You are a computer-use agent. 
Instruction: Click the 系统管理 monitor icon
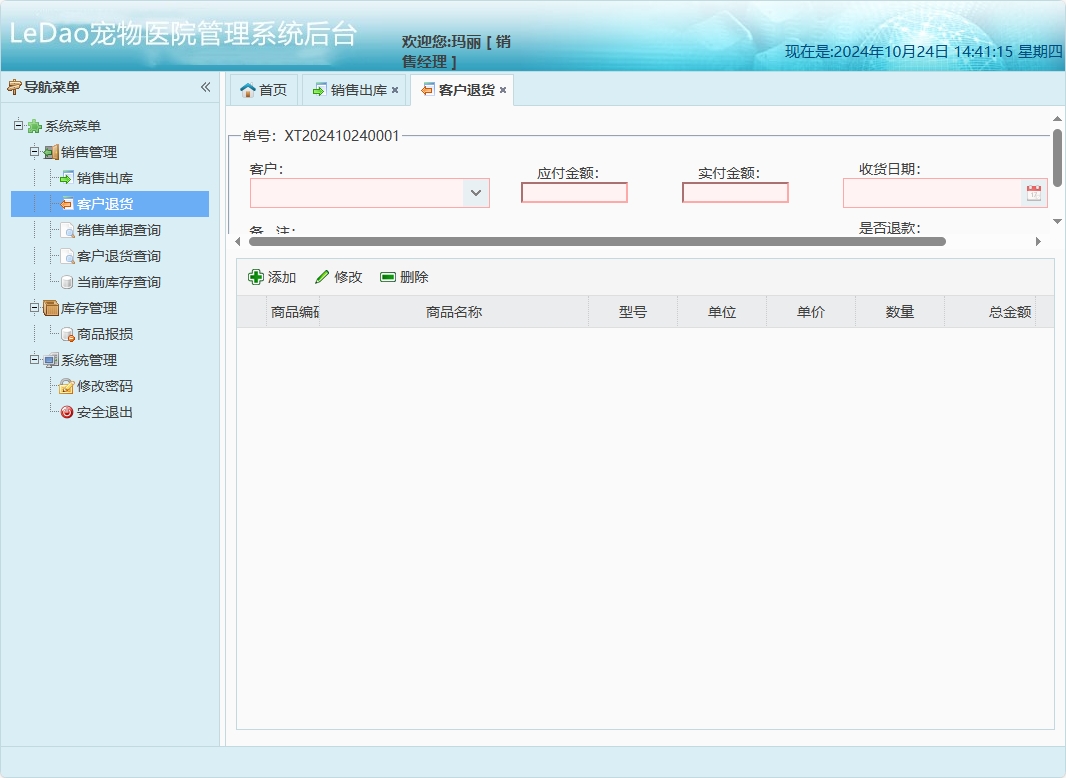tap(48, 359)
